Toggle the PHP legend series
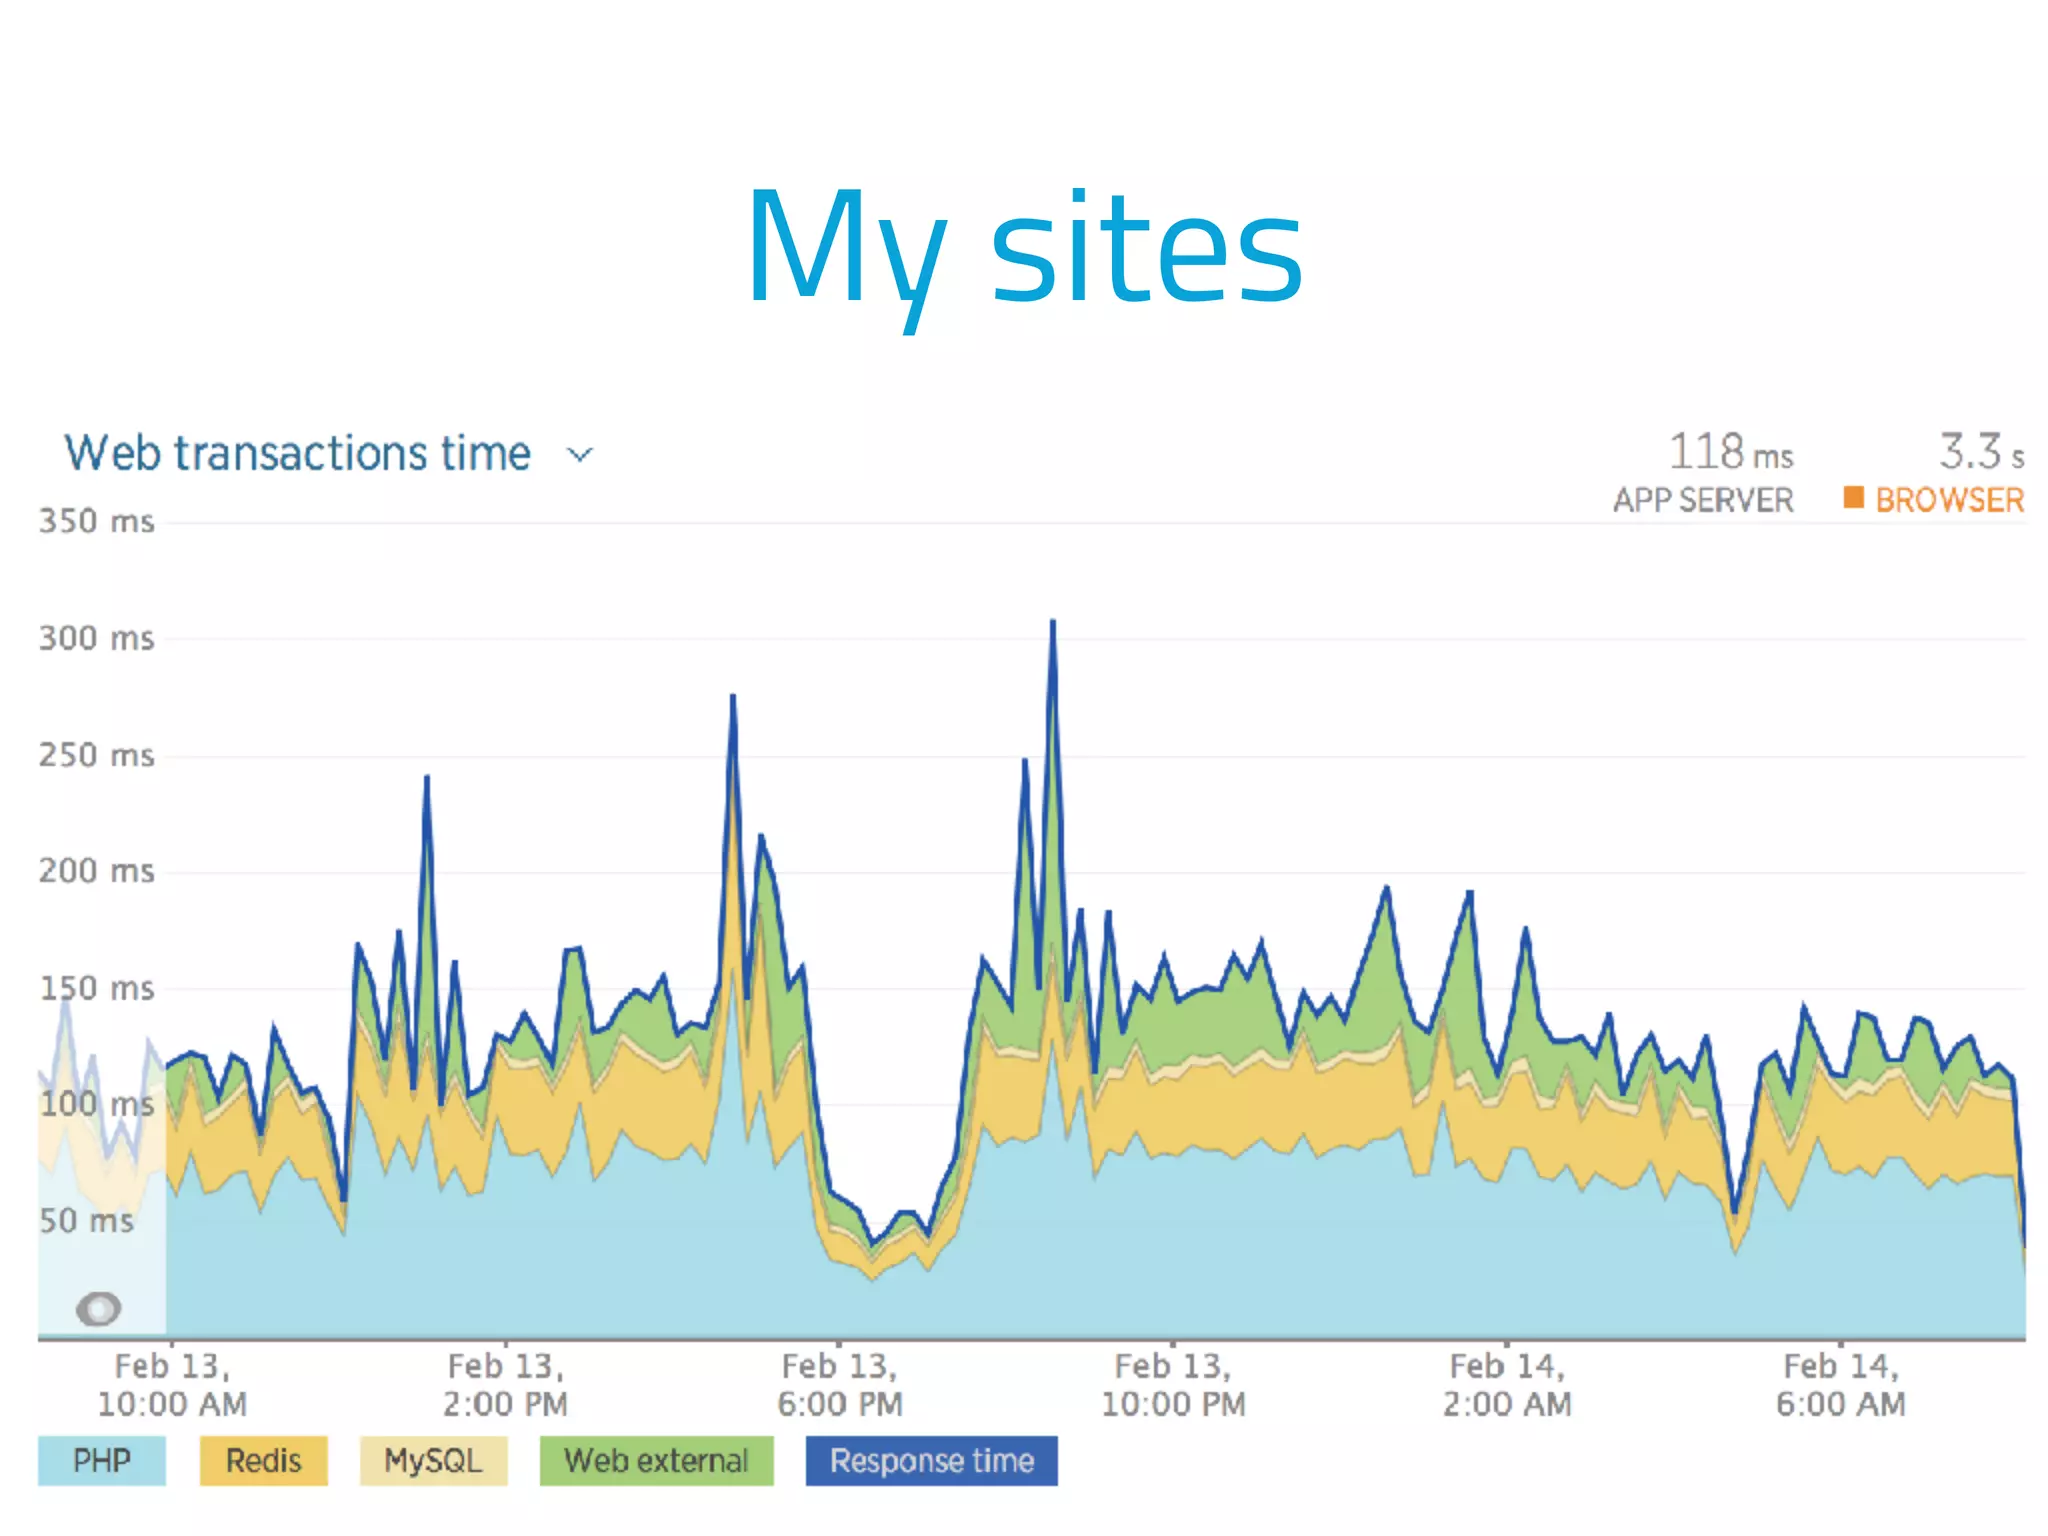This screenshot has width=2048, height=1536. pyautogui.click(x=102, y=1461)
